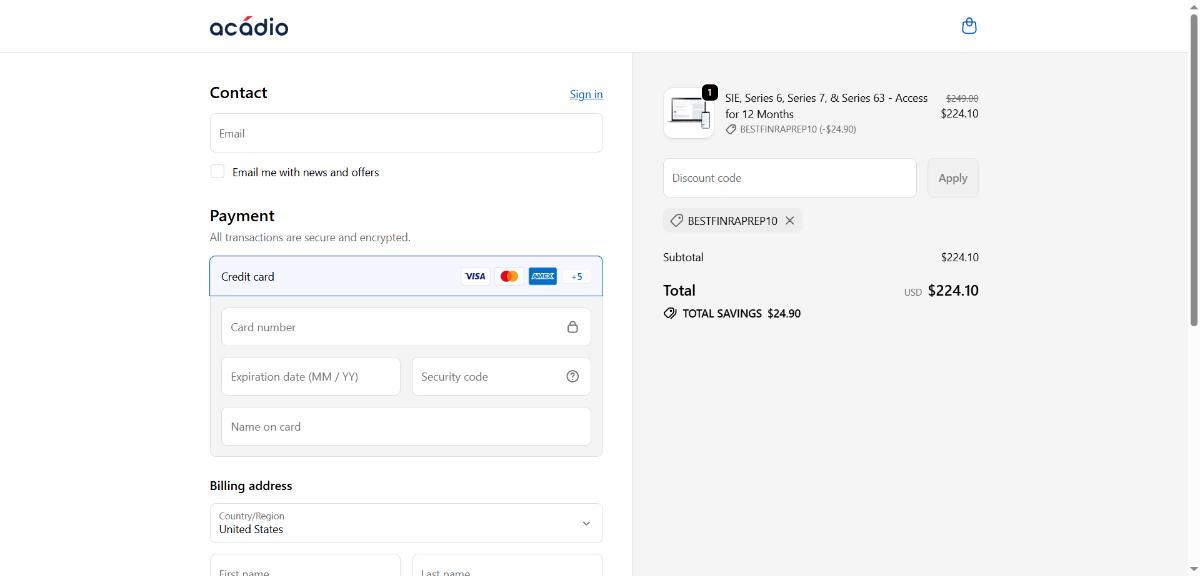Screen dimensions: 1200x576
Task: Click the Email input field
Action: click(x=406, y=133)
